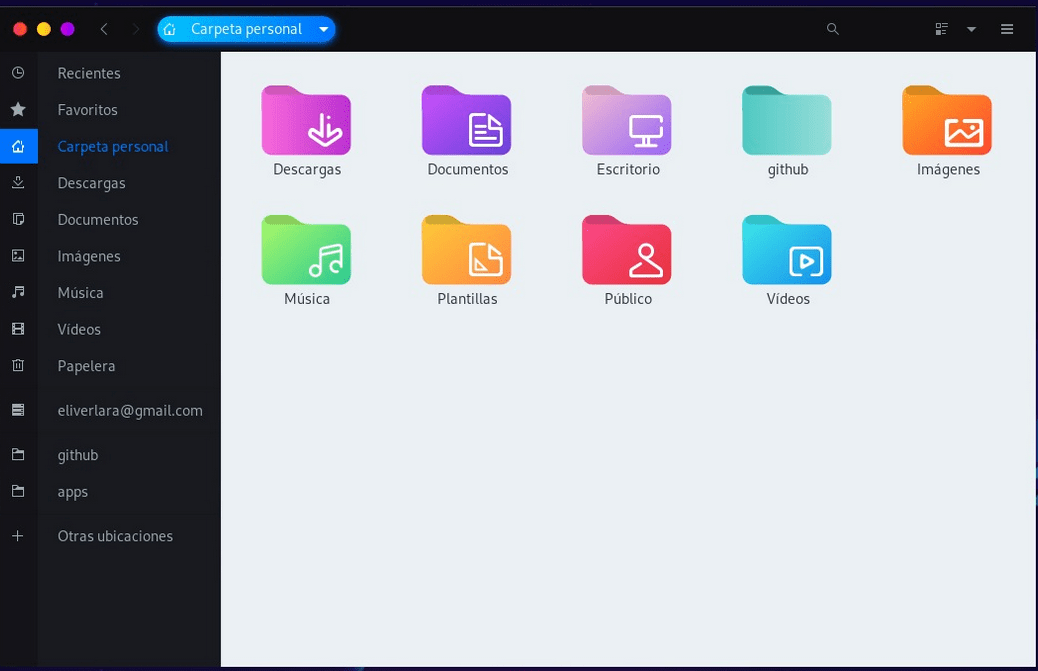The width and height of the screenshot is (1038, 671).
Task: Go to Imágenes in the sidebar
Action: [x=89, y=256]
